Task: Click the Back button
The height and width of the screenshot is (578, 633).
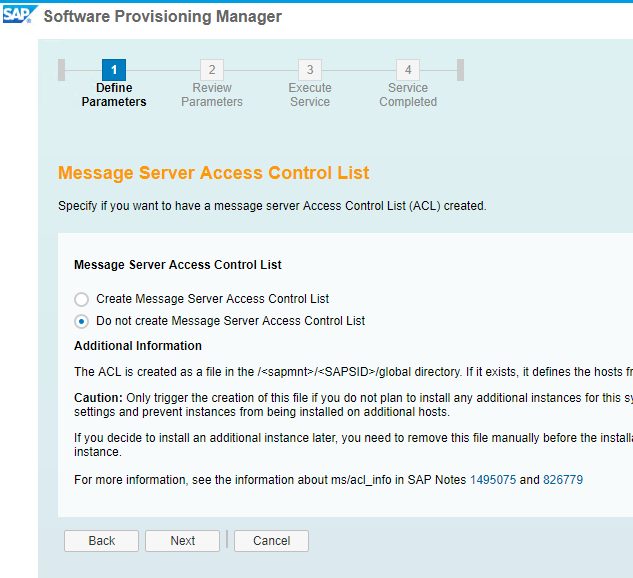Action: click(x=101, y=540)
